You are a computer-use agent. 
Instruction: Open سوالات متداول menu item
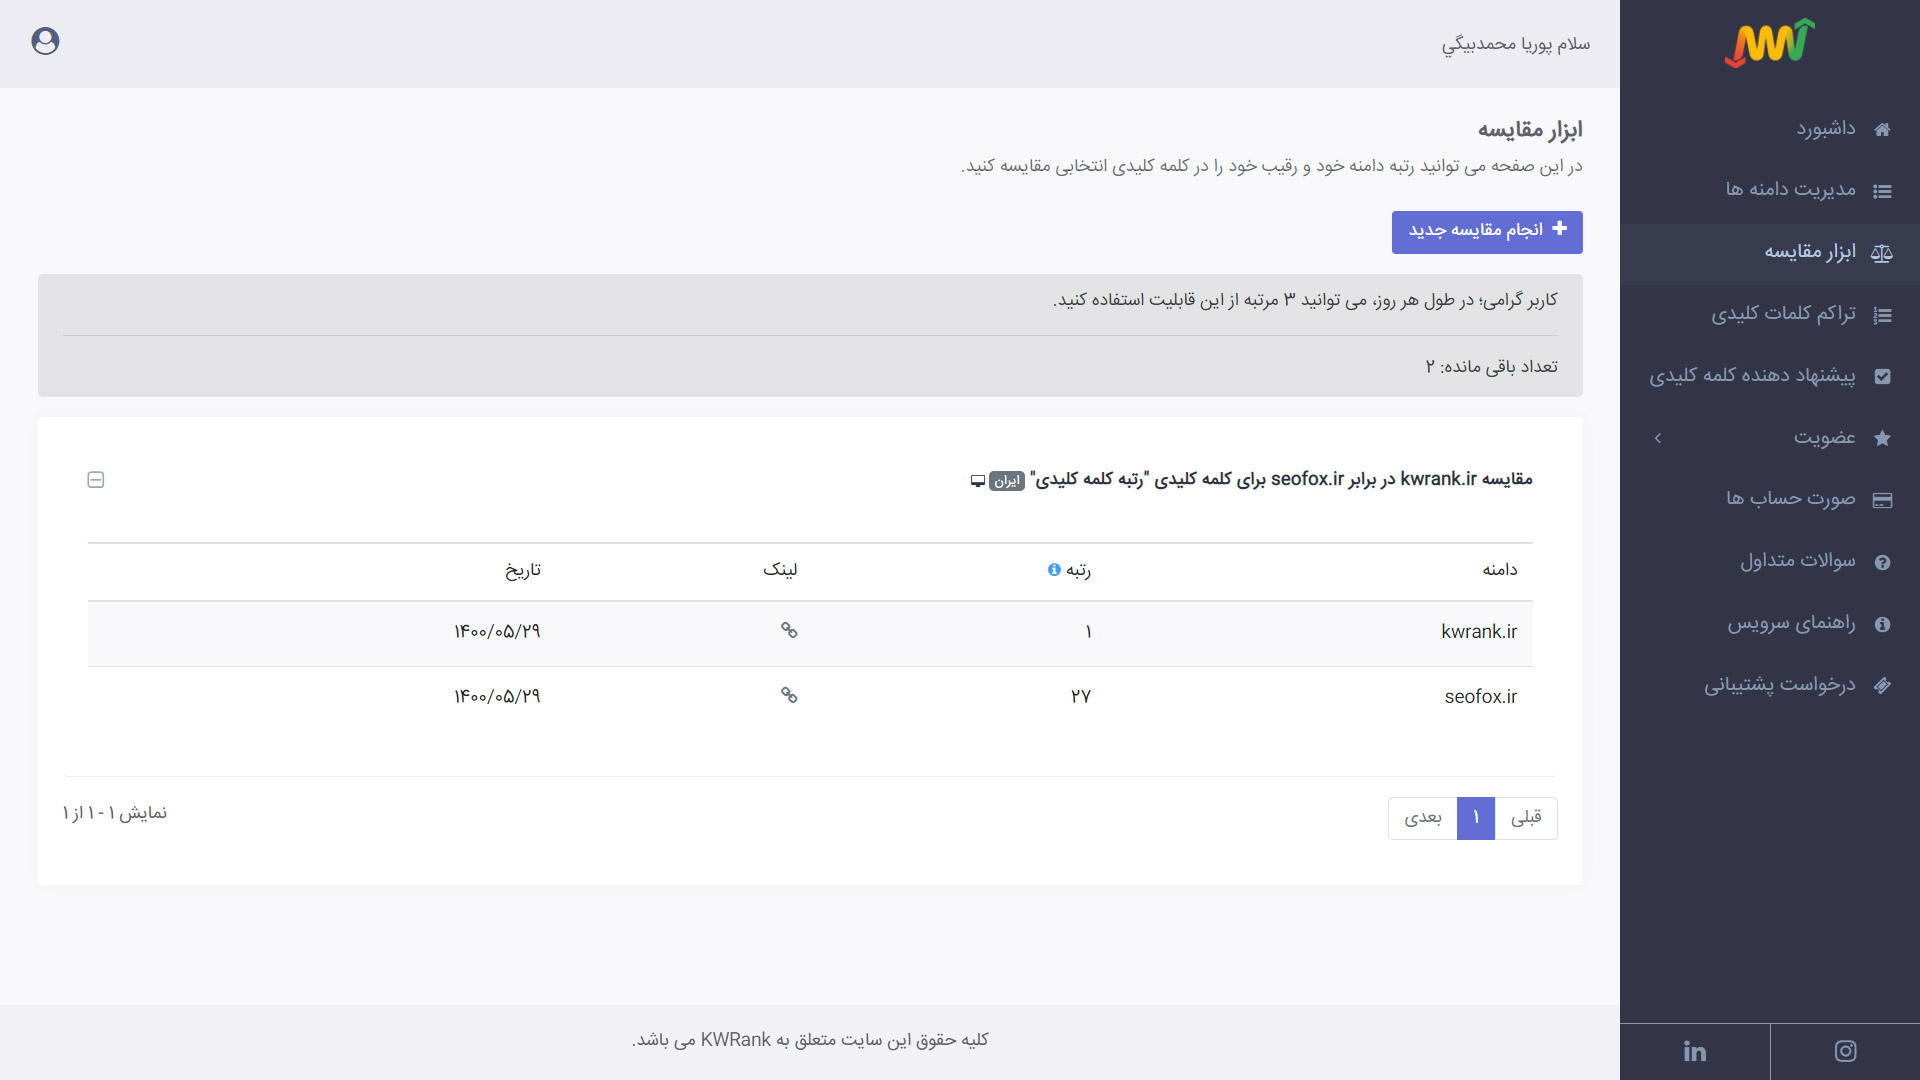point(1770,561)
